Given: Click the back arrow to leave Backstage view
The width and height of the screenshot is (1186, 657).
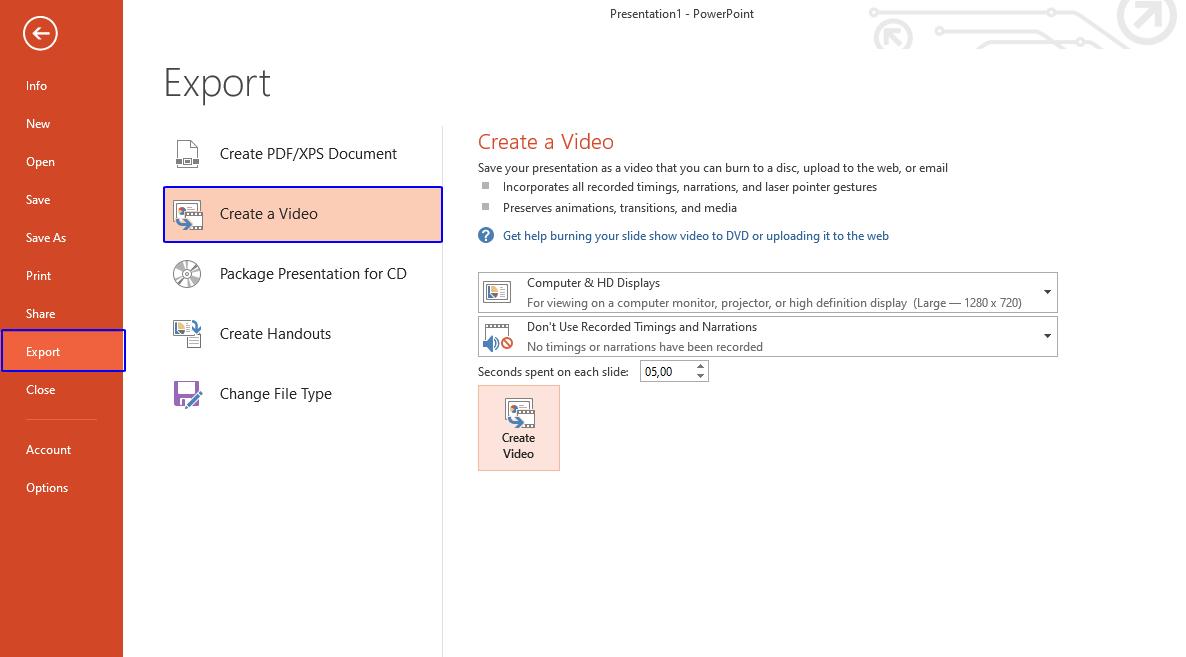Looking at the screenshot, I should 40,33.
